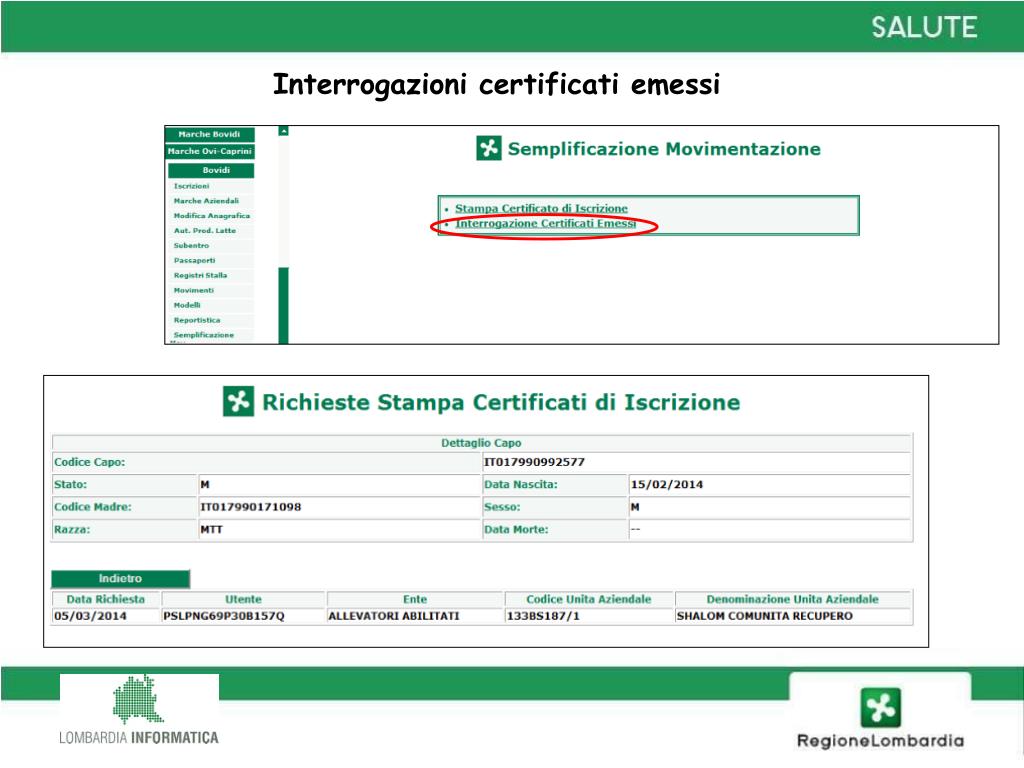Expand the Bovidi section header
Screen dimensions: 1024x768
coord(210,170)
